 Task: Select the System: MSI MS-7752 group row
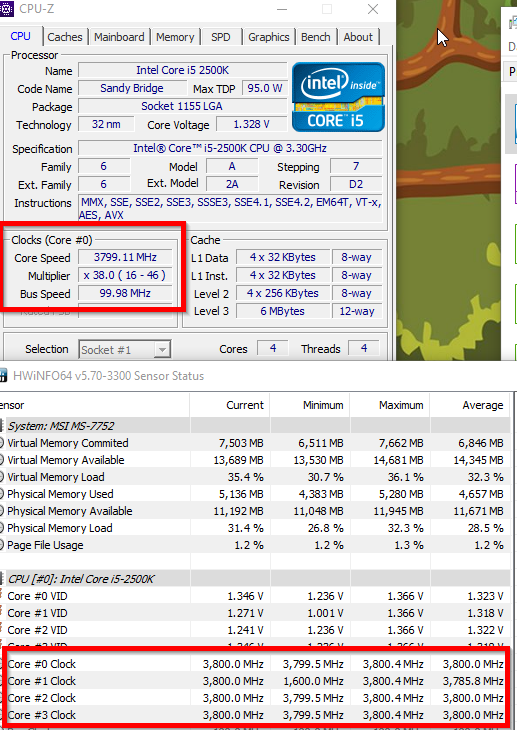[255, 426]
